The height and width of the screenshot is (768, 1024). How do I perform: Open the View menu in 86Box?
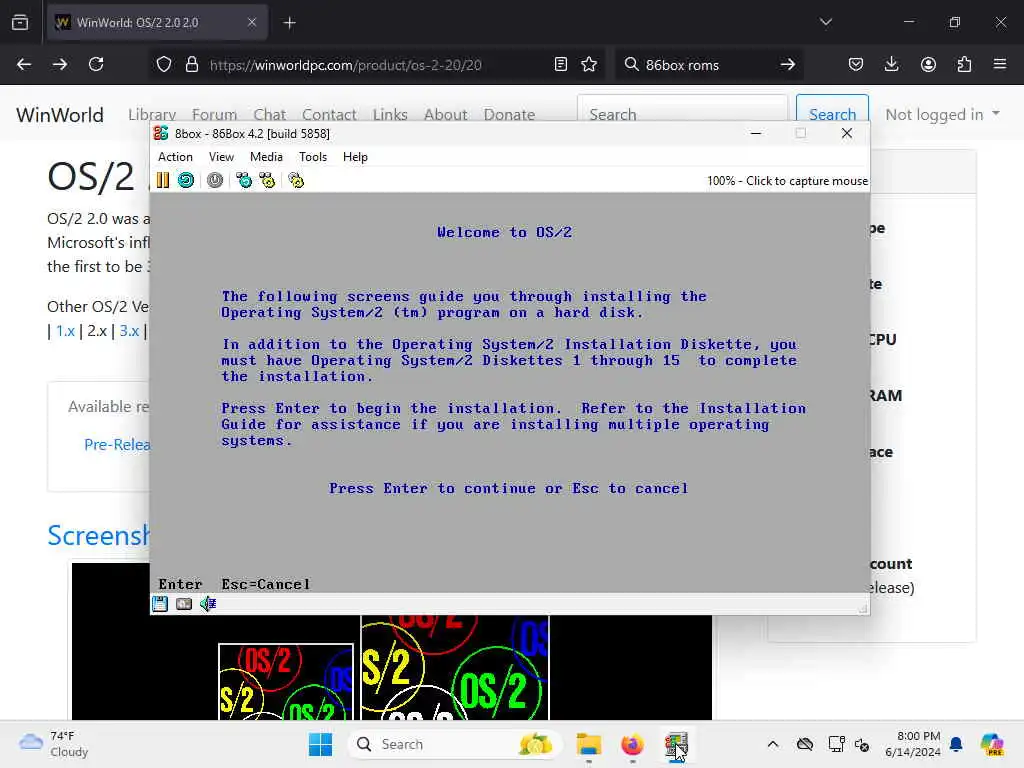coord(221,157)
